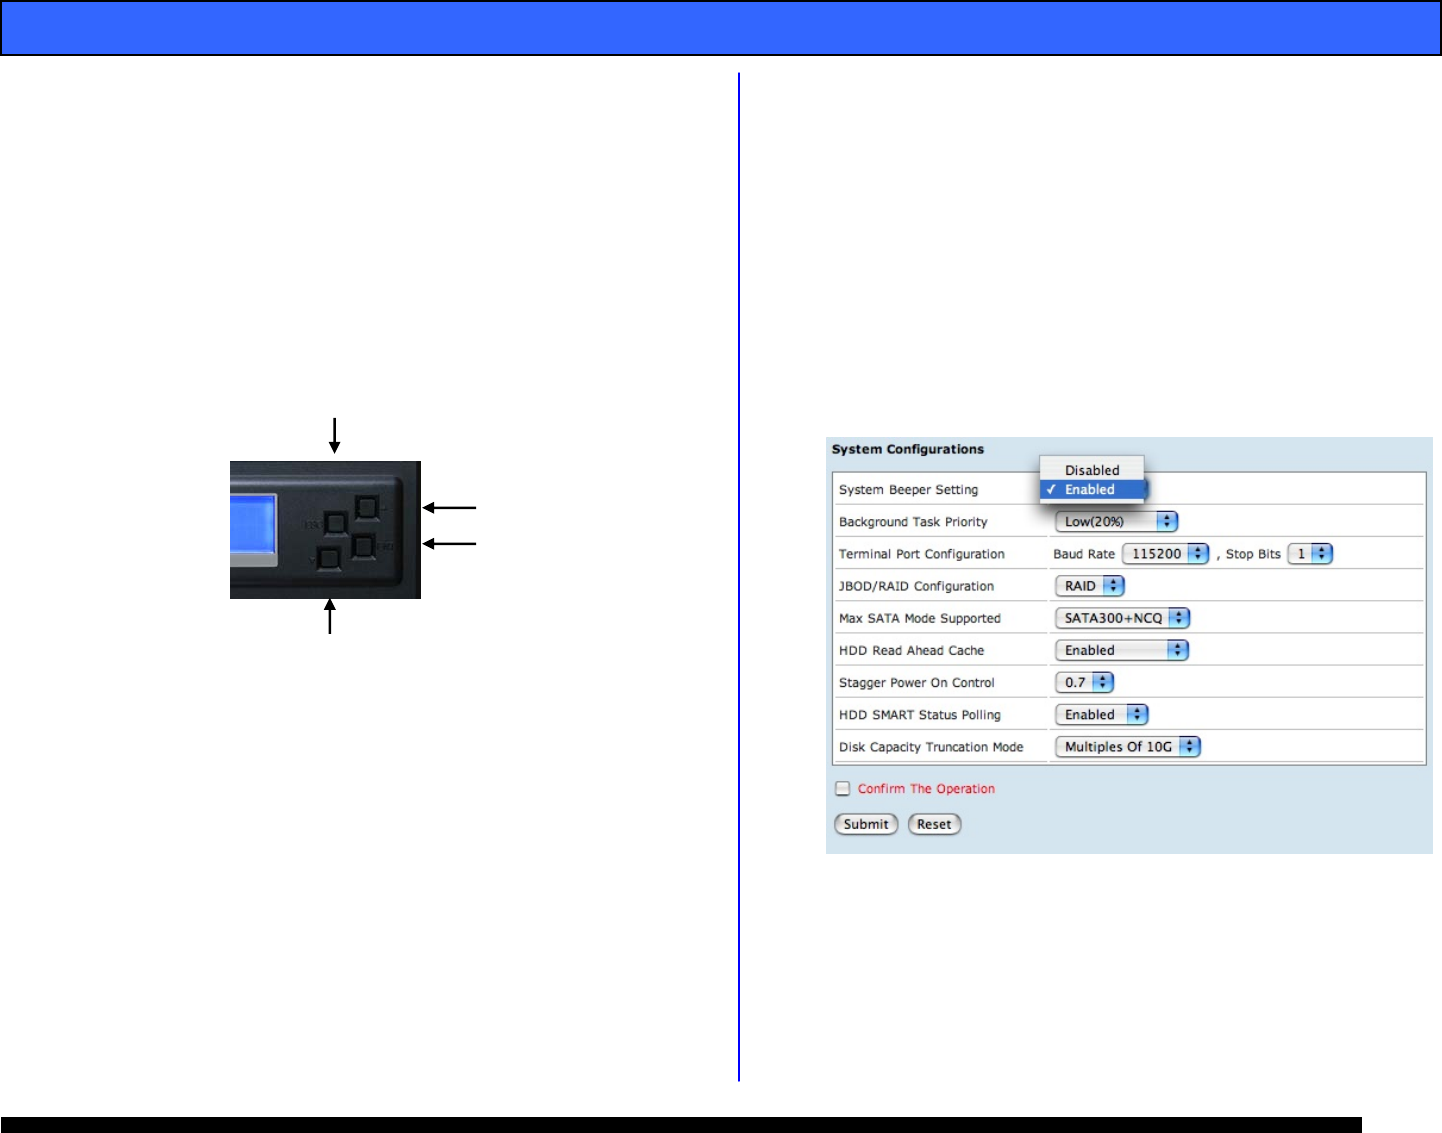1442x1133 pixels.
Task: Click the Stagger Power On Control label
Action: (917, 683)
